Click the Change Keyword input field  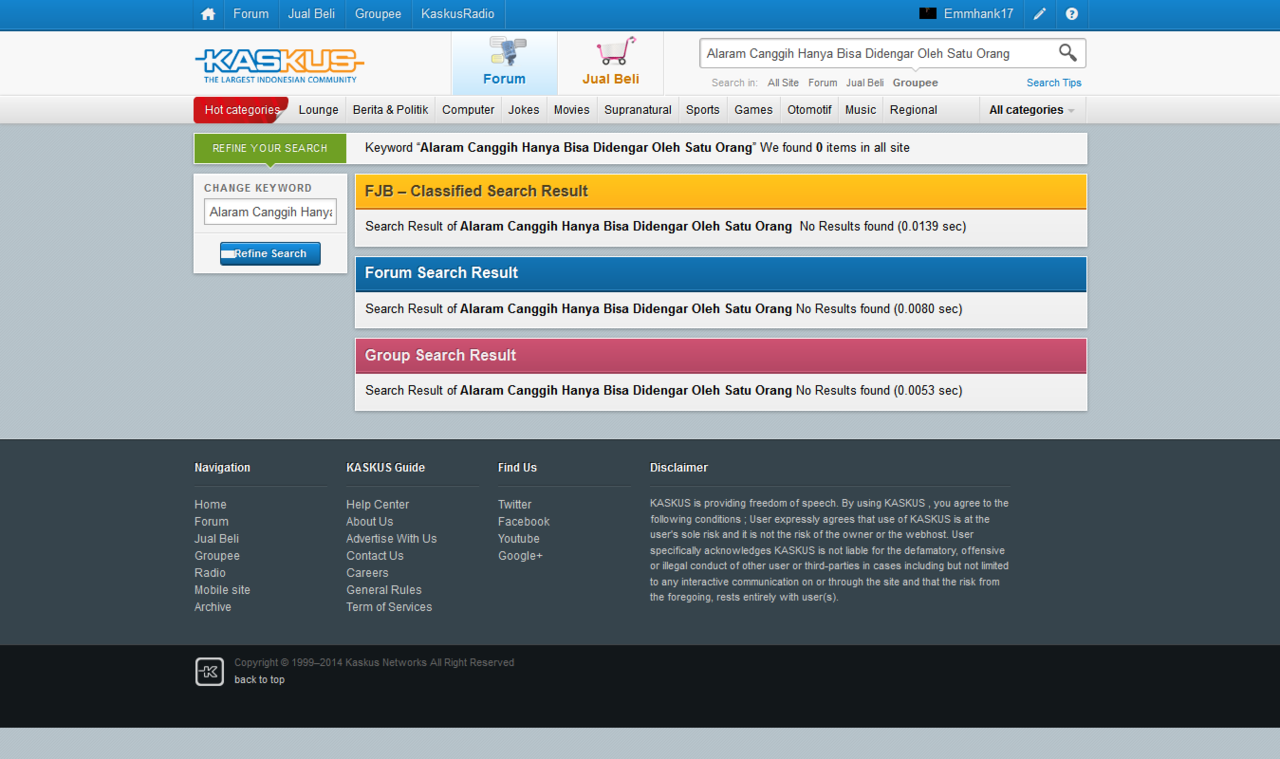pyautogui.click(x=270, y=212)
